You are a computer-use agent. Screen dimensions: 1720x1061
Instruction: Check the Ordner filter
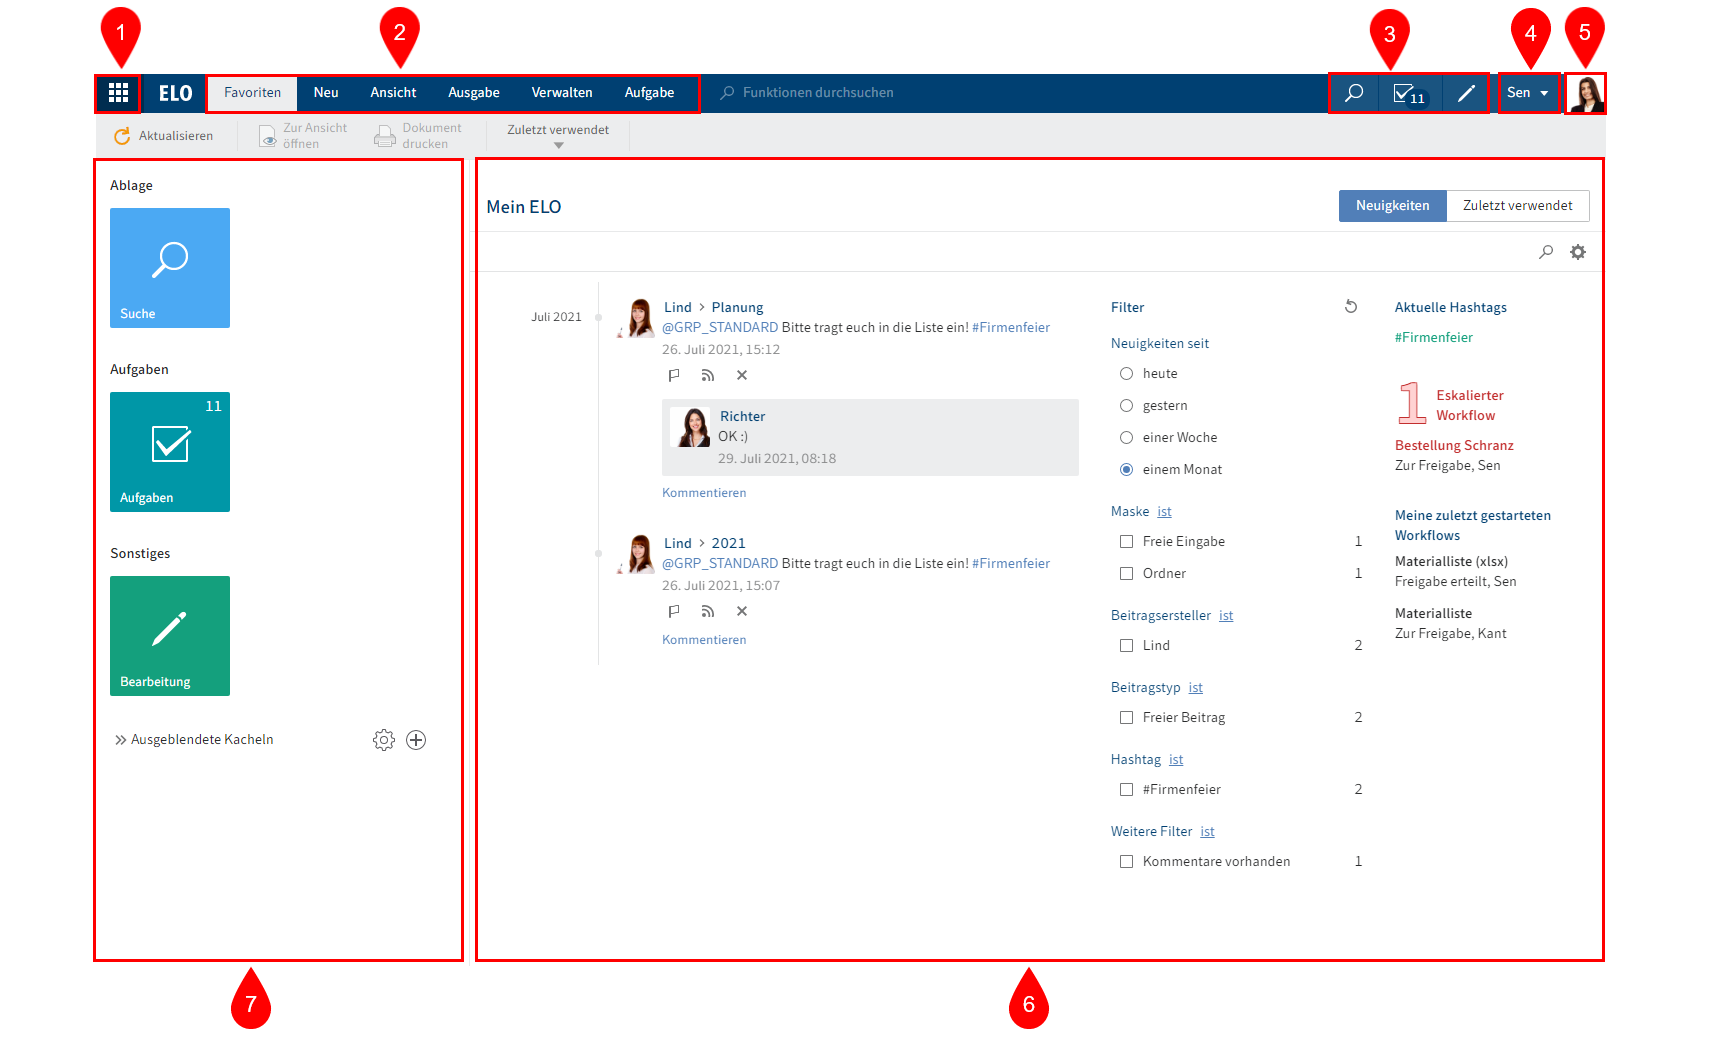click(1126, 573)
